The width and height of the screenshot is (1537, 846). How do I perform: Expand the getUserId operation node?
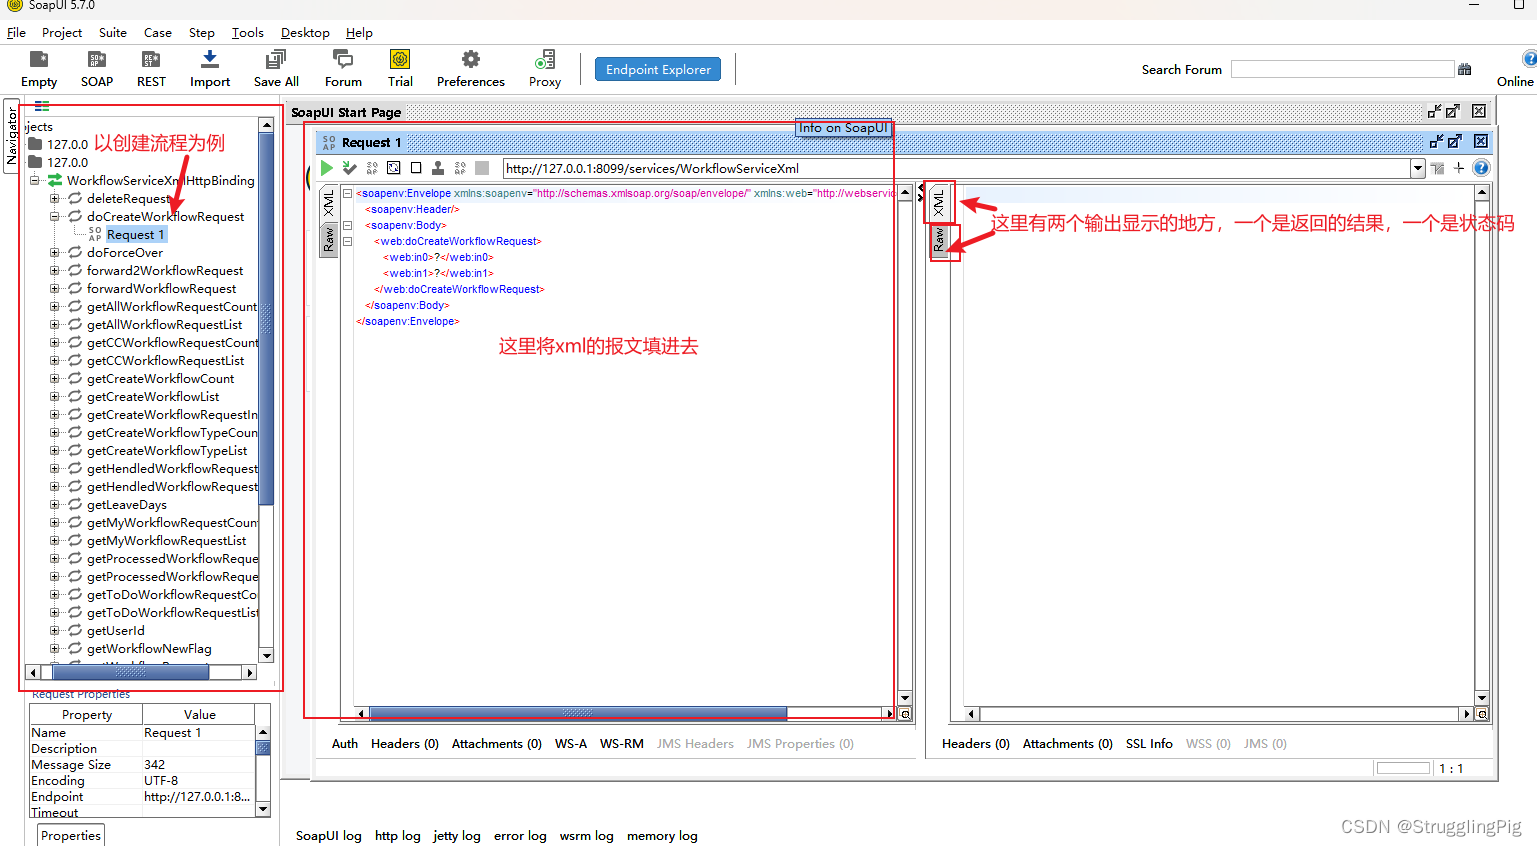55,631
